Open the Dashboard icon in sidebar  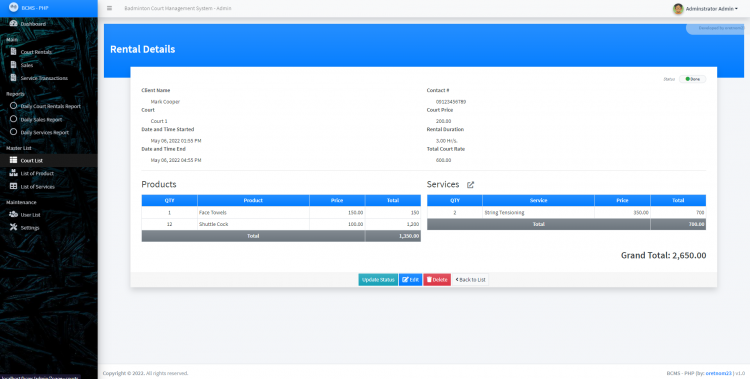tap(13, 23)
